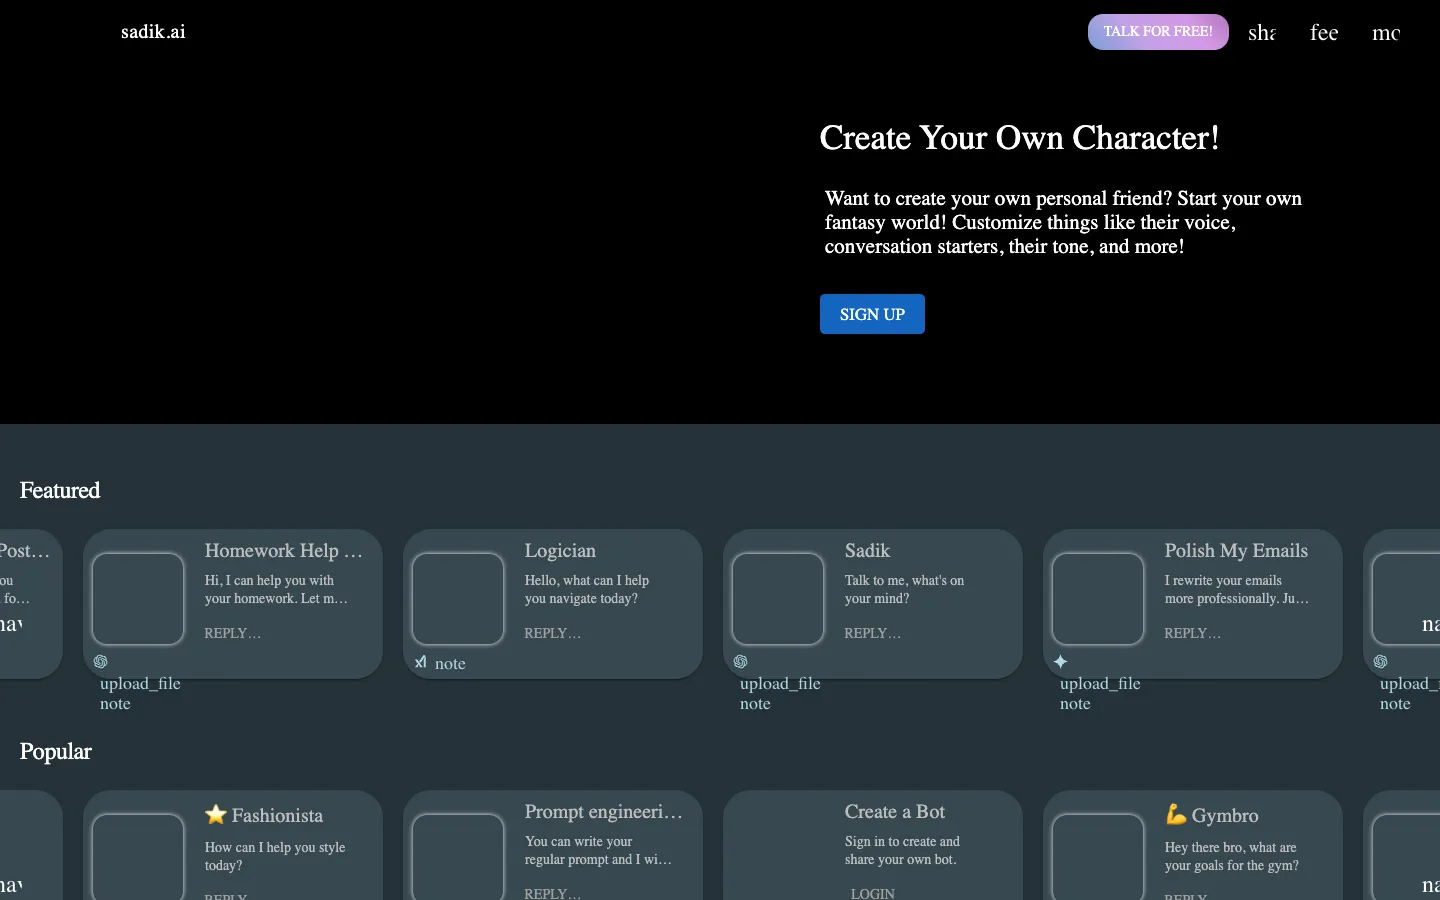This screenshot has height=900, width=1440.
Task: Open the 'sha' navigation item
Action: click(x=1262, y=33)
